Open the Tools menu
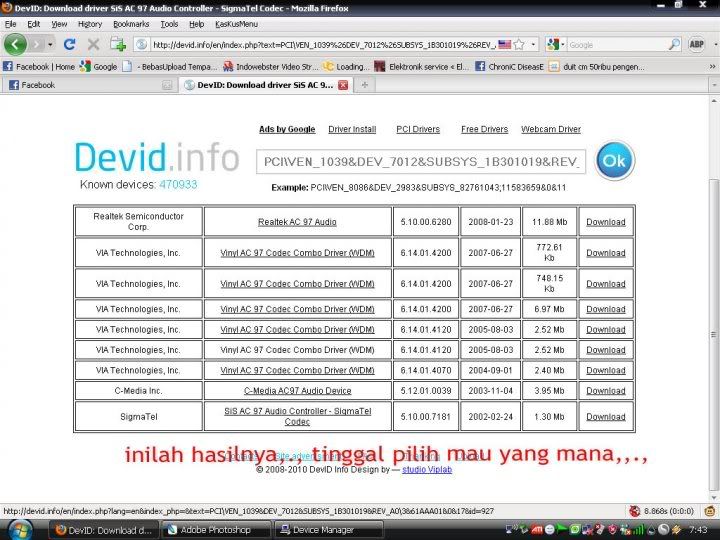The image size is (720, 540). (169, 24)
